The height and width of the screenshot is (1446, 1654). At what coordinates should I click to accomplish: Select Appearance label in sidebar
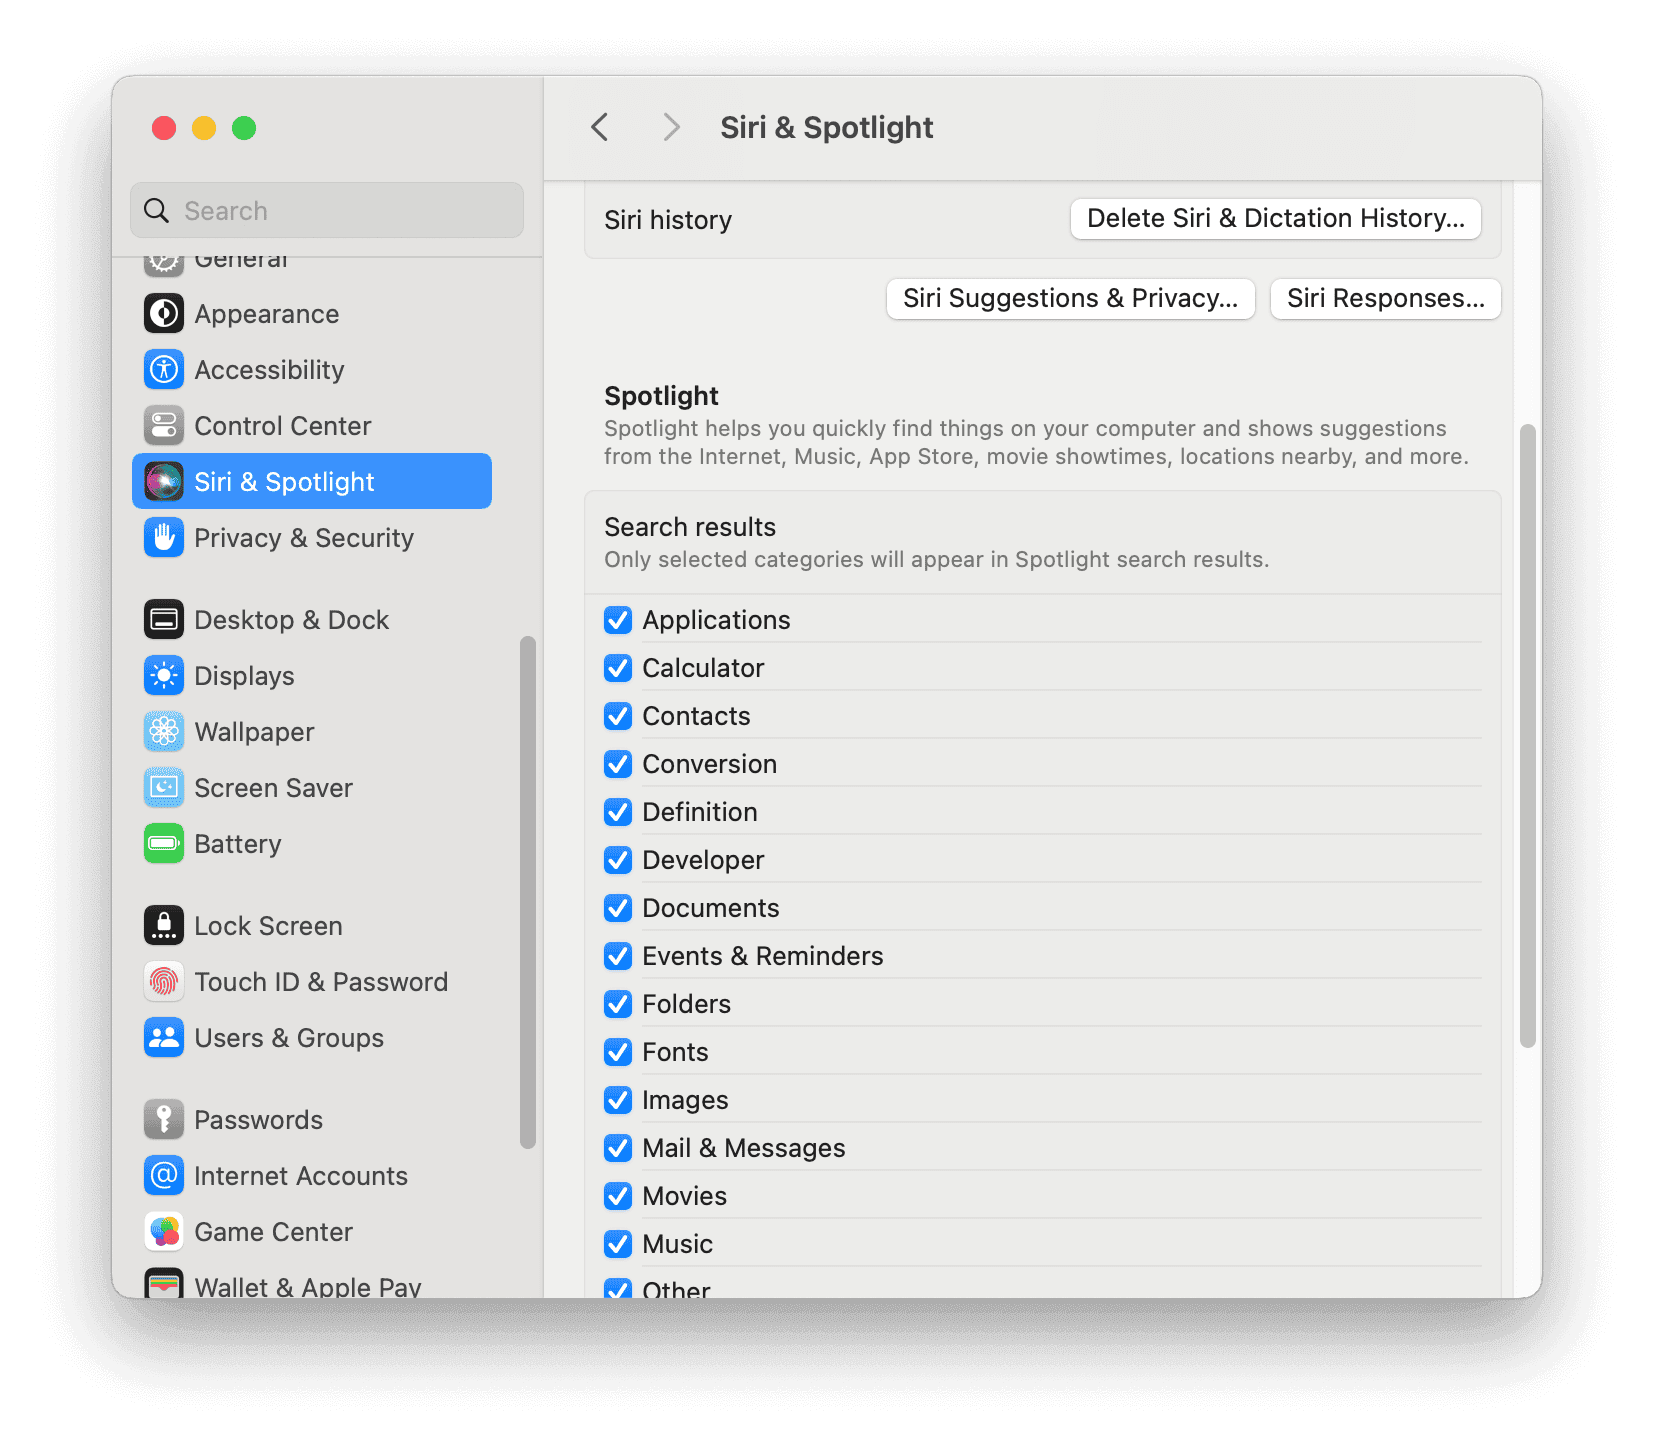[267, 314]
